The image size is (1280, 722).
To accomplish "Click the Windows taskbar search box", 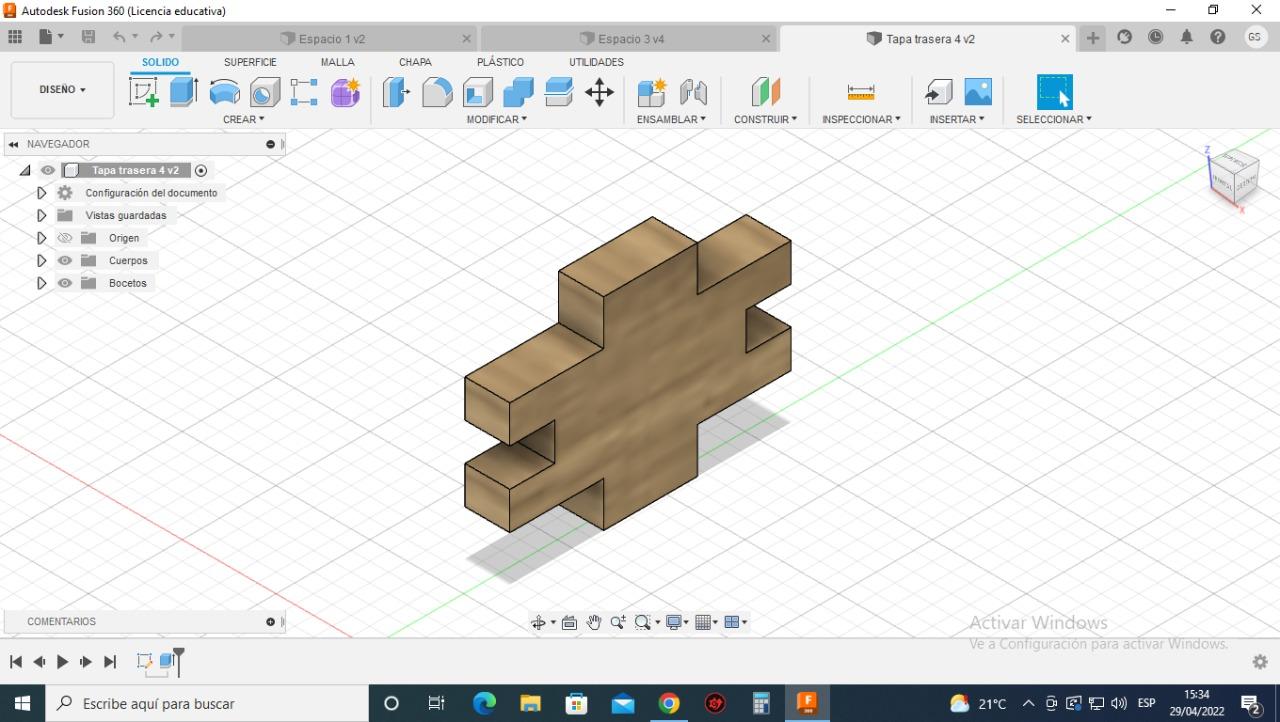I will (x=207, y=703).
